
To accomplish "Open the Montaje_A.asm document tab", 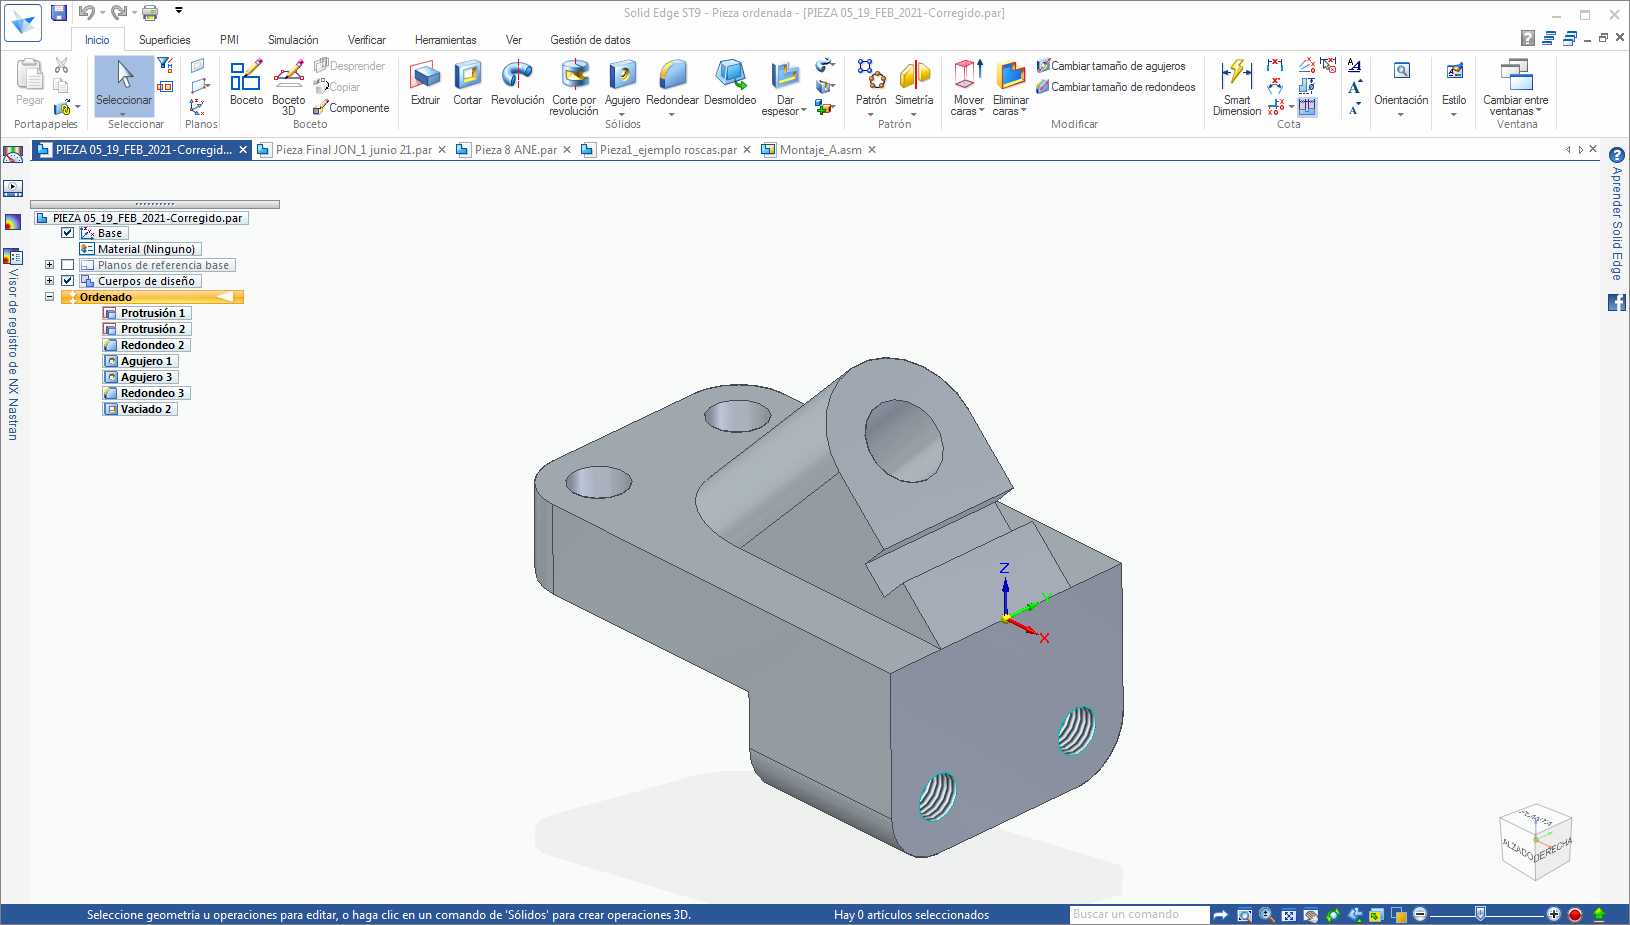I will 820,150.
